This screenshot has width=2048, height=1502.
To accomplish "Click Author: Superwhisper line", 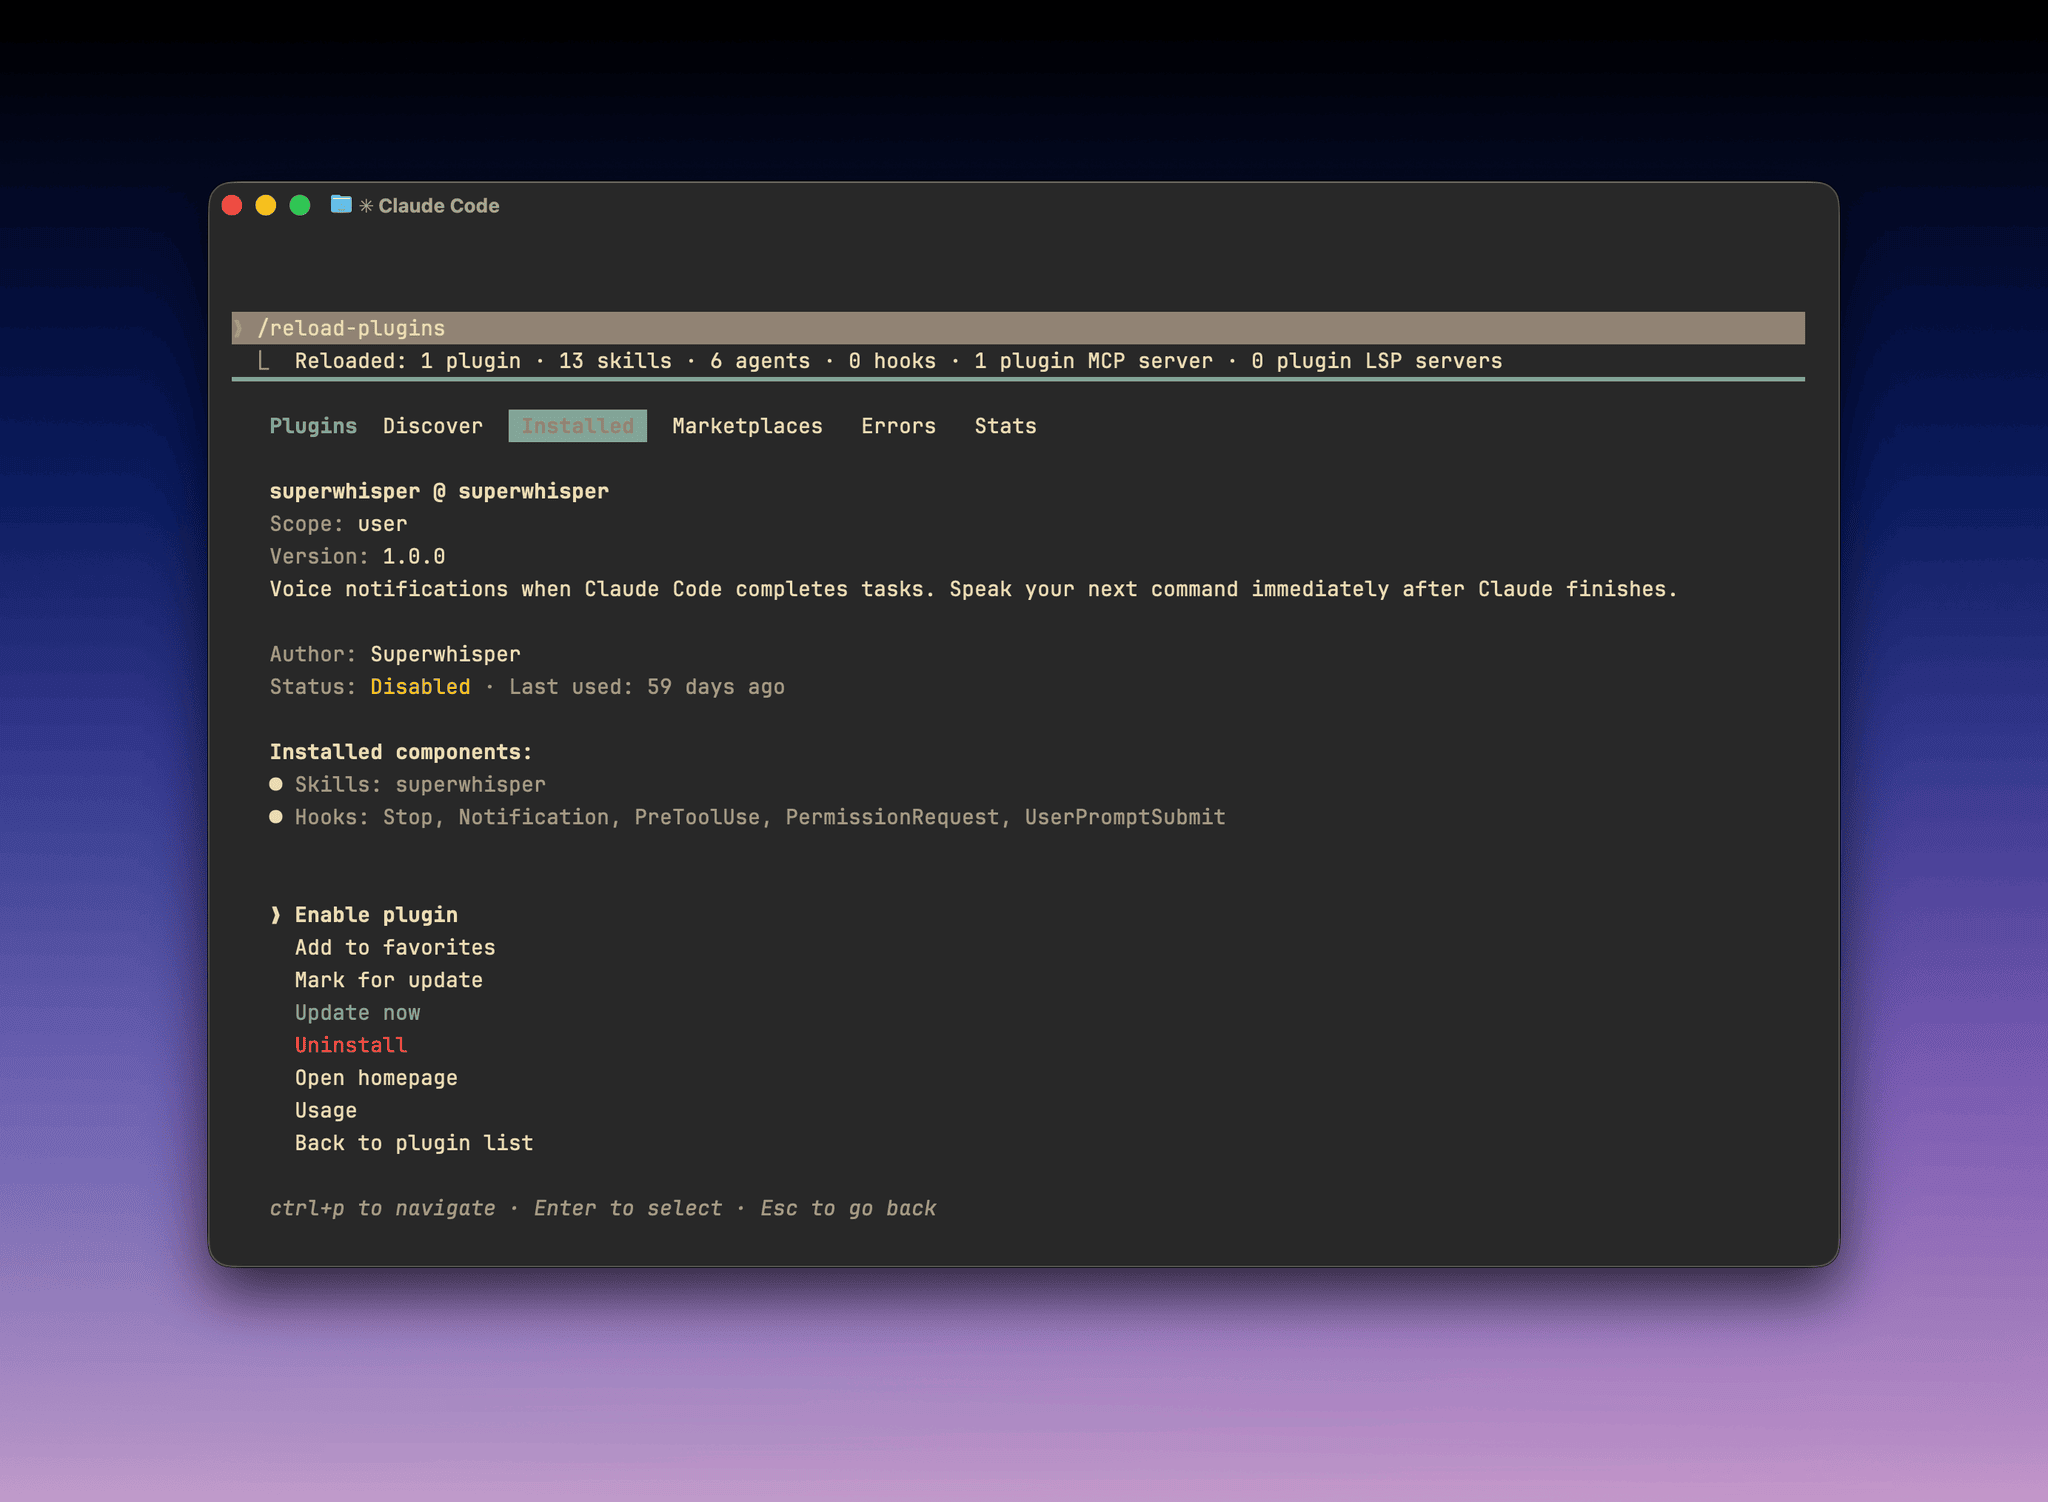I will [x=395, y=654].
